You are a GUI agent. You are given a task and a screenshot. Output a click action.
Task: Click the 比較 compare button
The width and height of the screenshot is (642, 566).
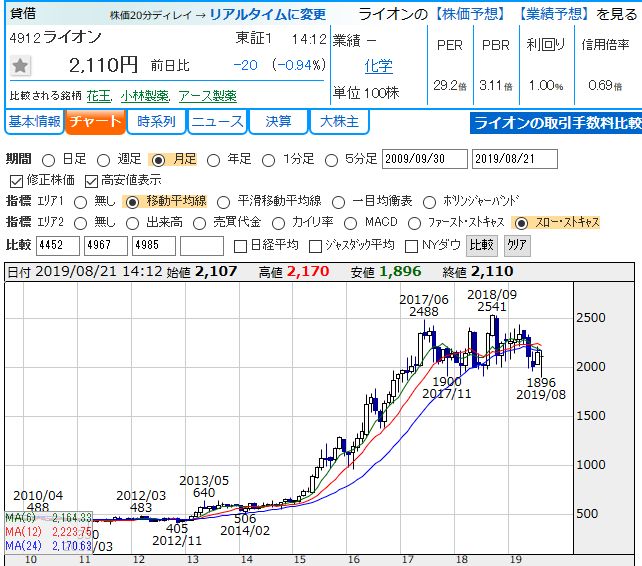tap(482, 245)
